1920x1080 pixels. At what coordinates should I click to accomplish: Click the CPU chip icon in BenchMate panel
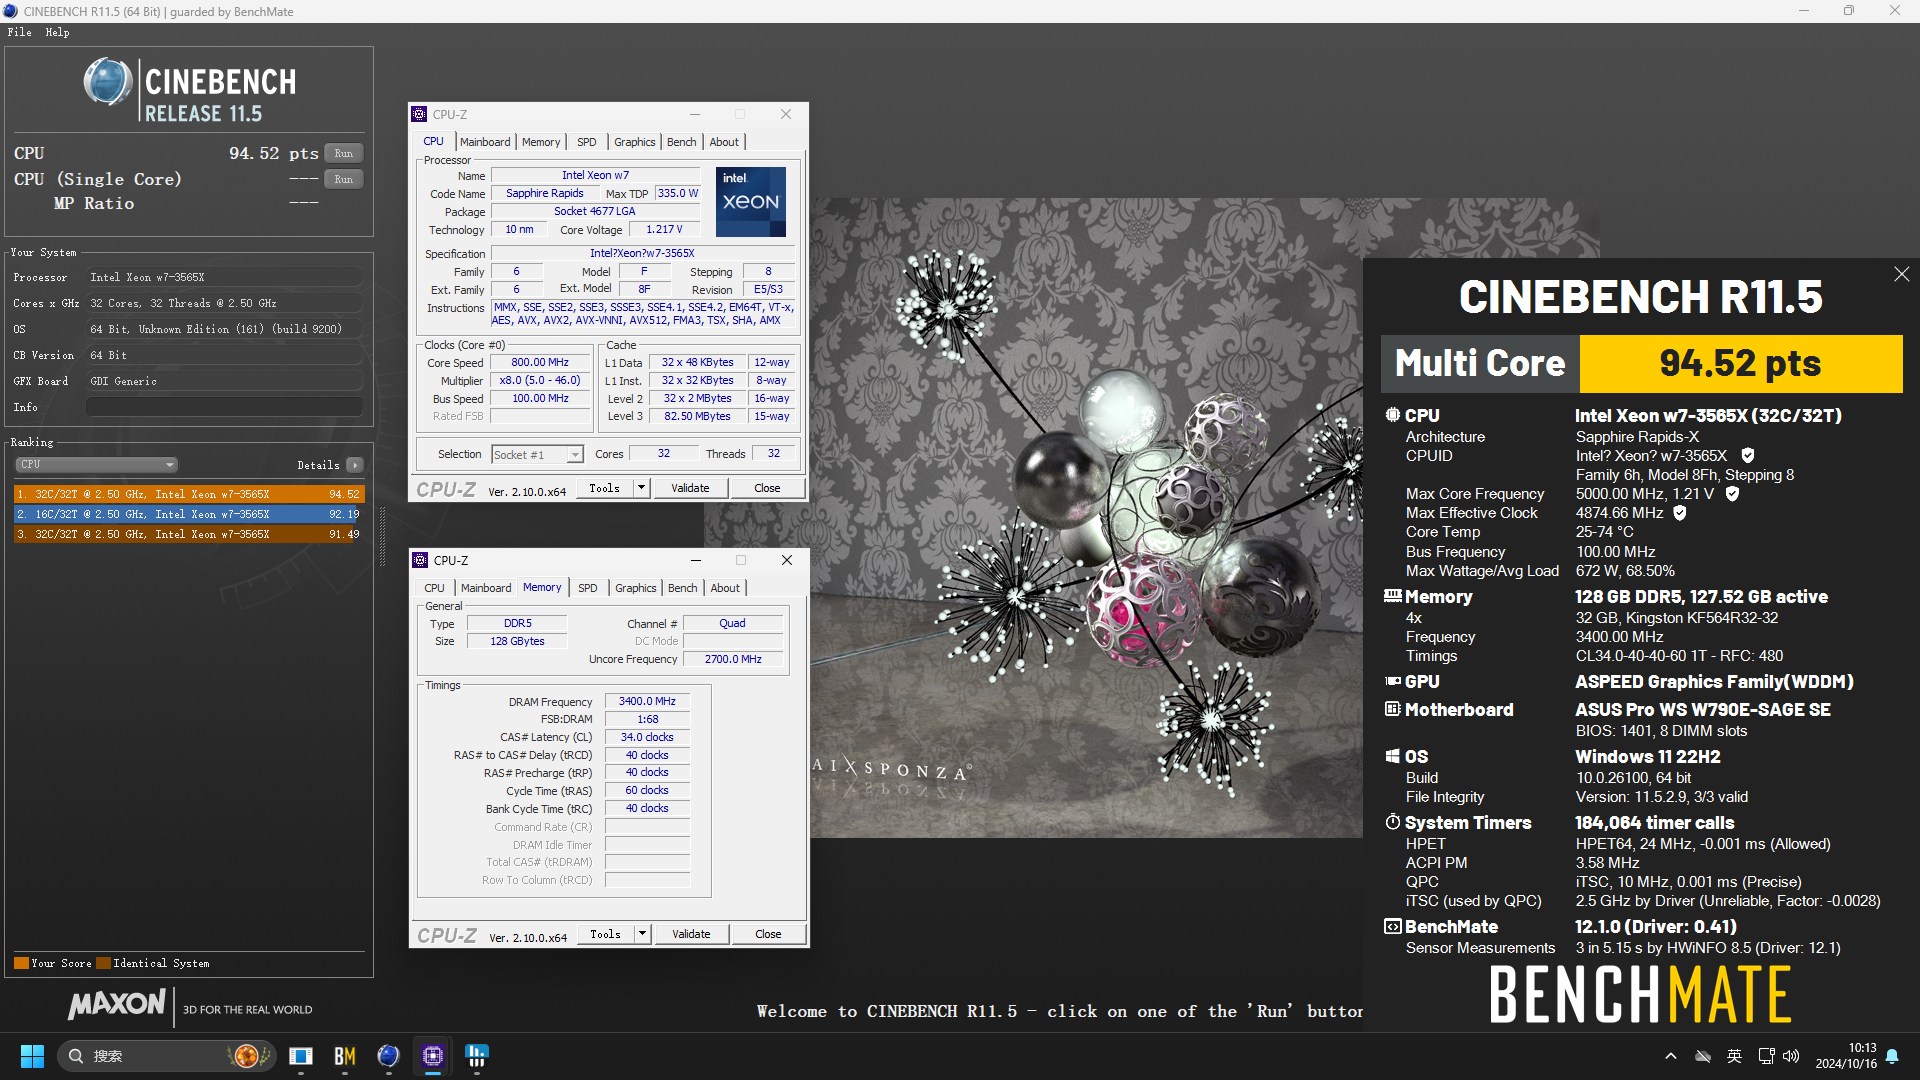click(x=1392, y=414)
